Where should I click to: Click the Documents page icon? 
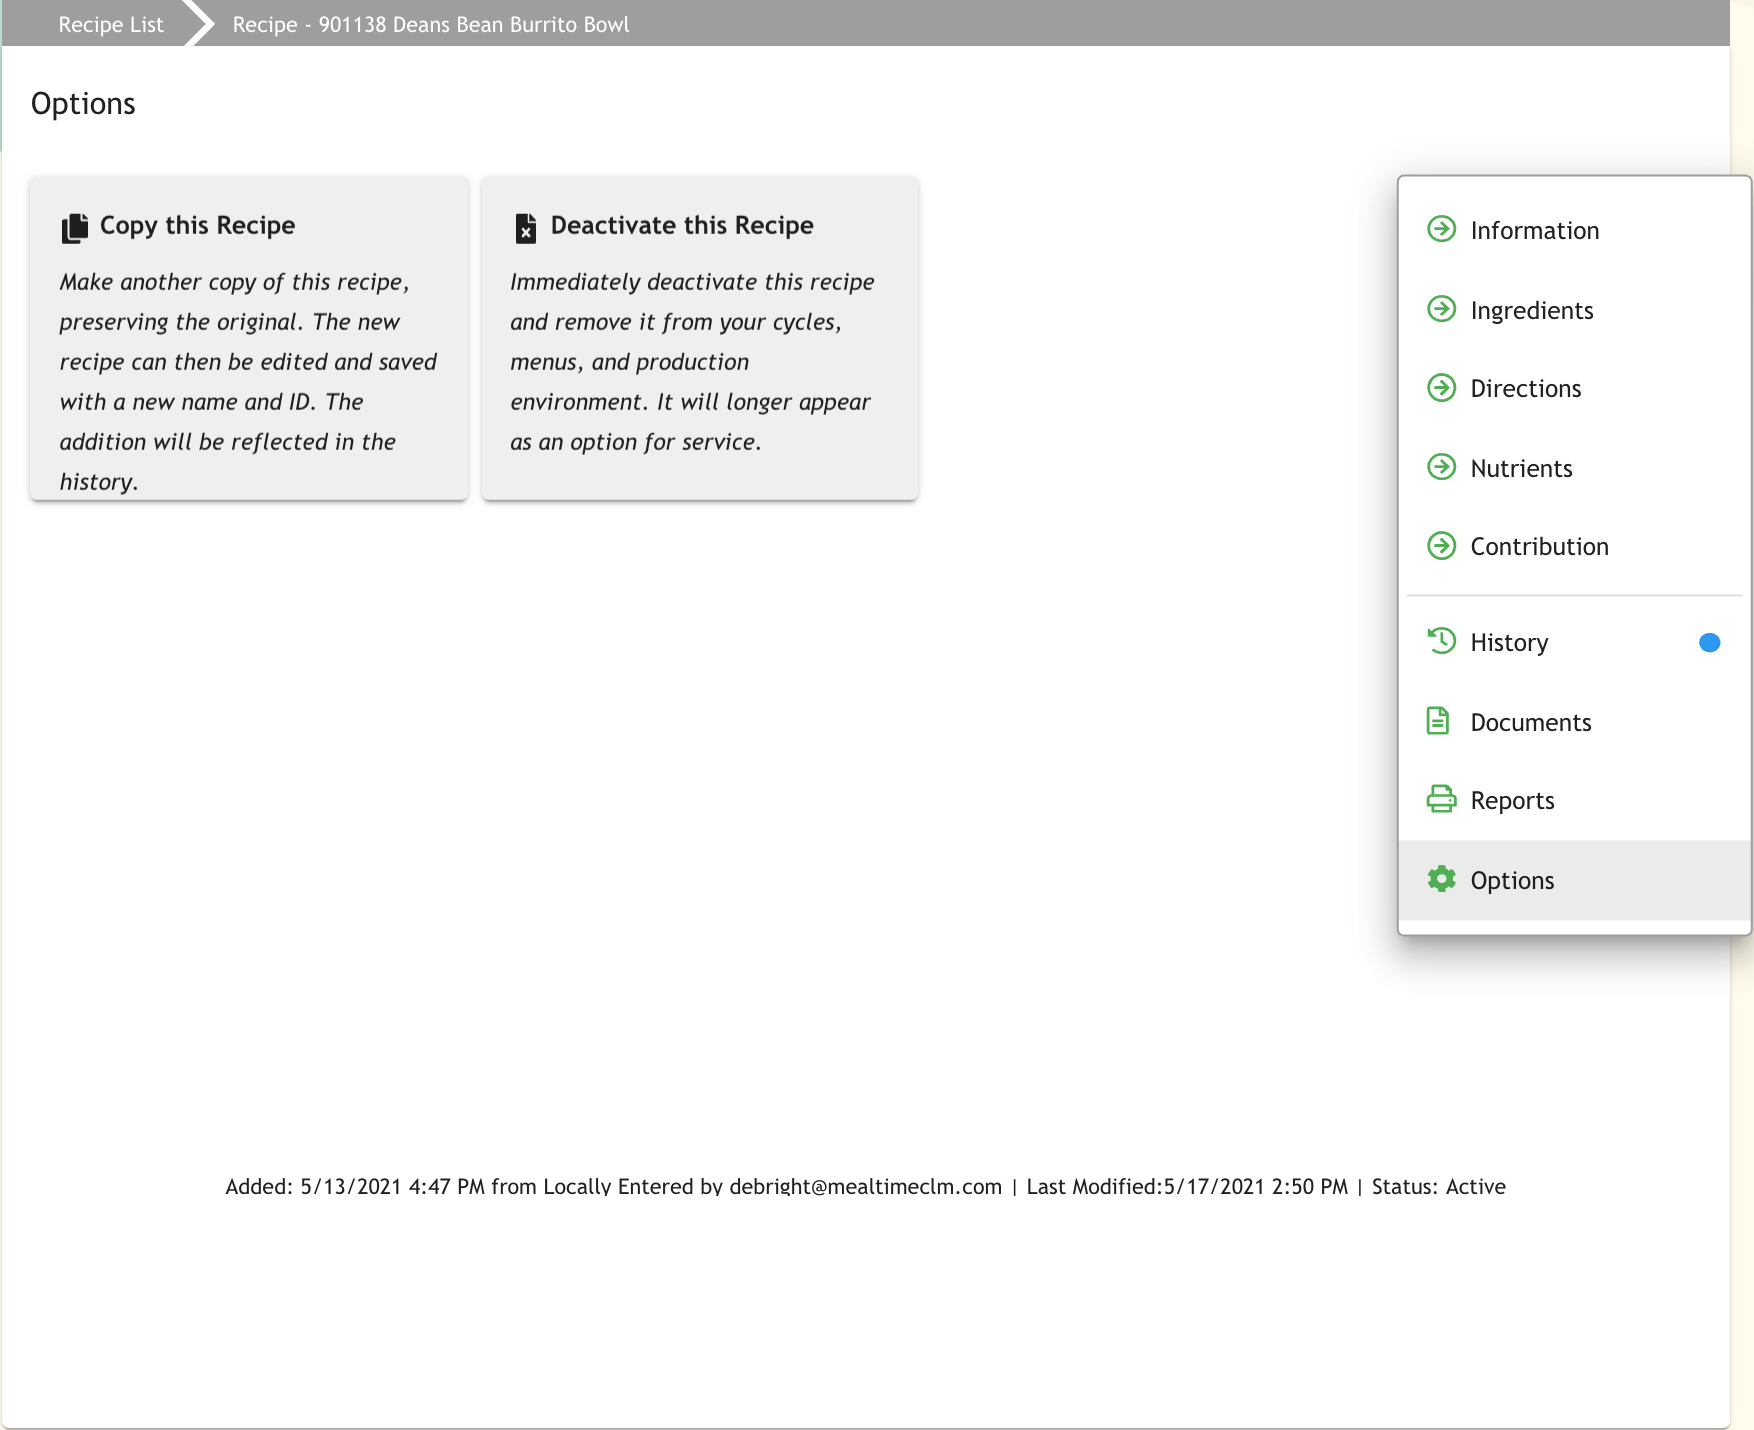coord(1438,721)
